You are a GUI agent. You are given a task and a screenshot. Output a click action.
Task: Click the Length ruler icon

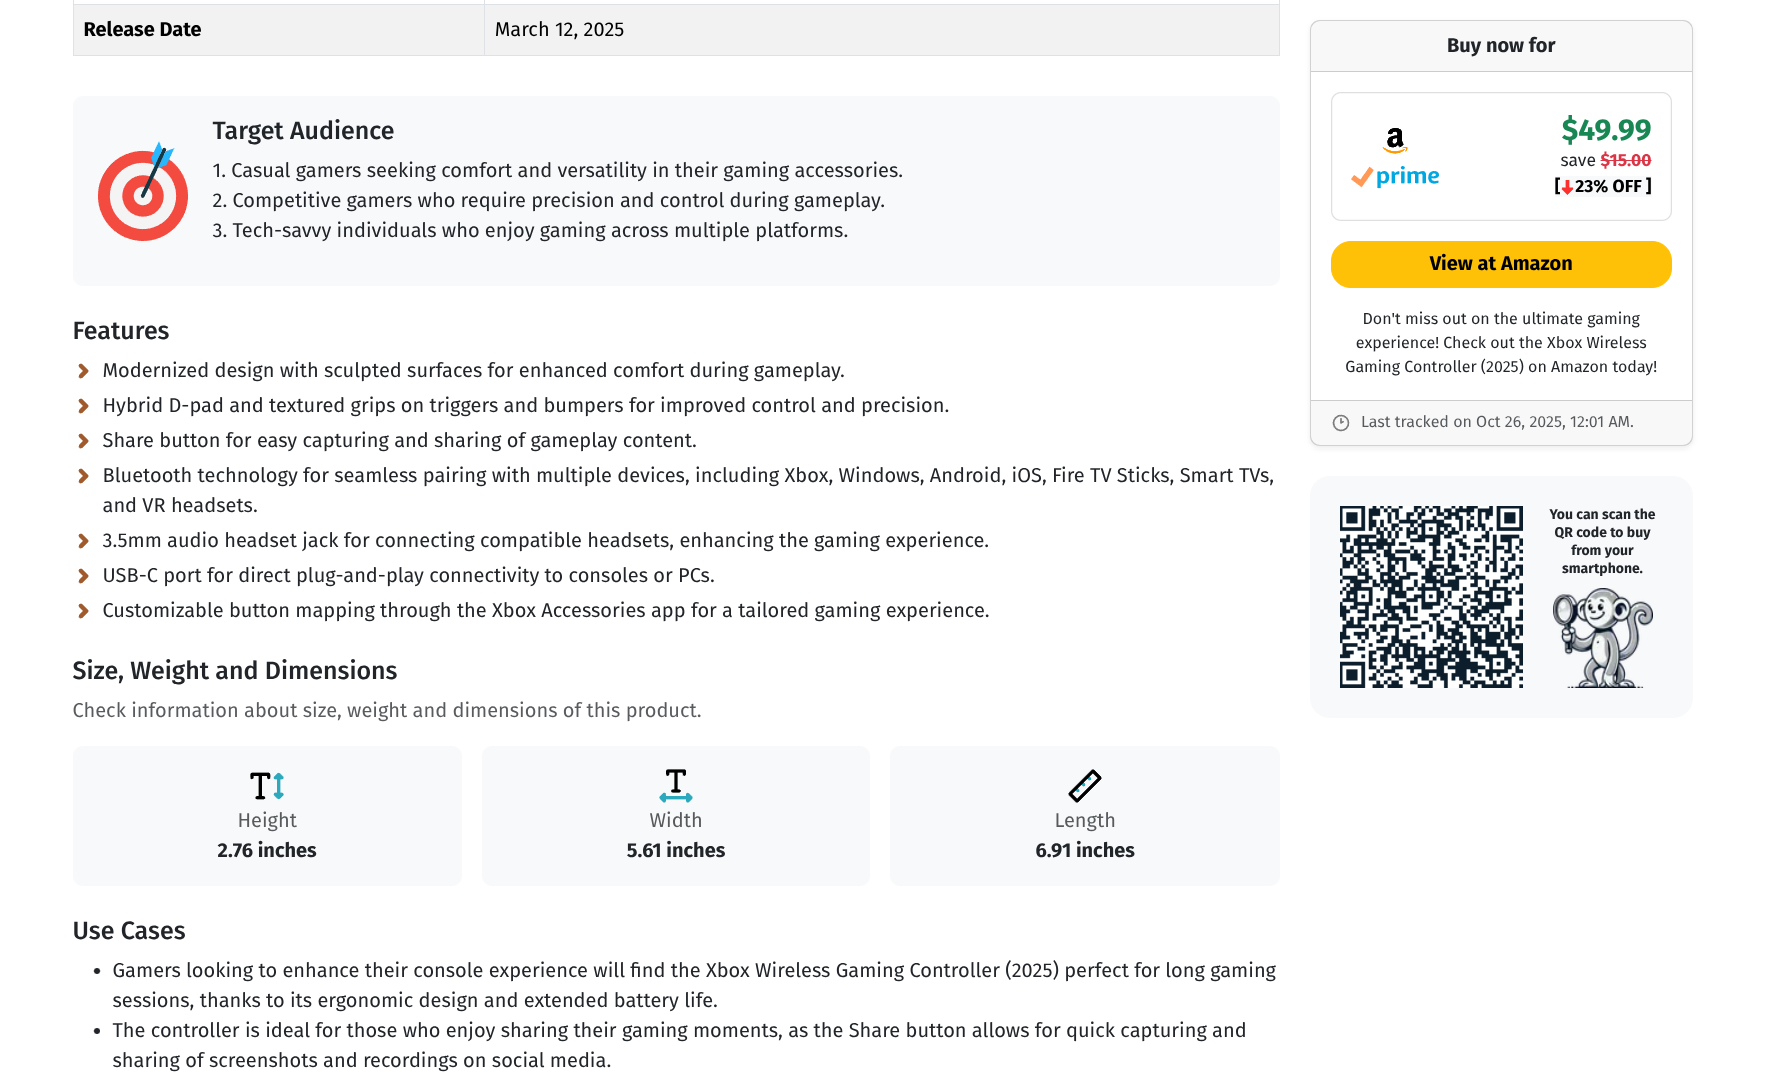[1085, 786]
